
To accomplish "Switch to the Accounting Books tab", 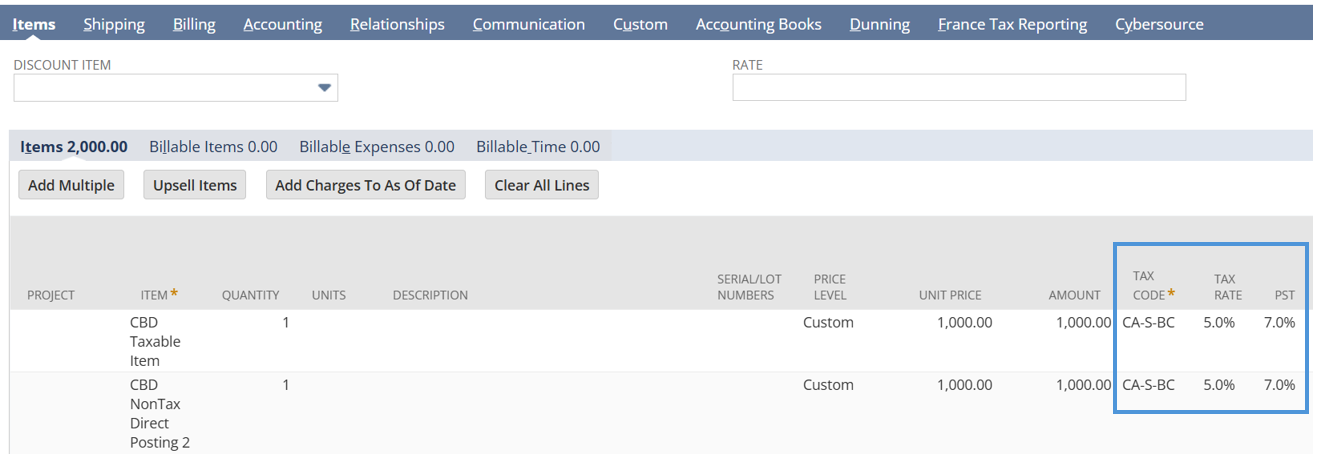I will point(758,24).
